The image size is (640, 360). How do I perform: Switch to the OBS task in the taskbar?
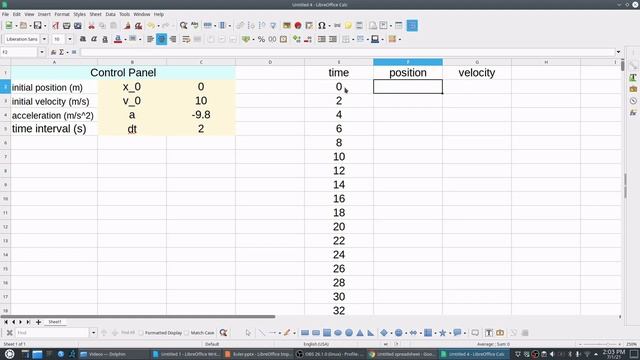point(329,354)
